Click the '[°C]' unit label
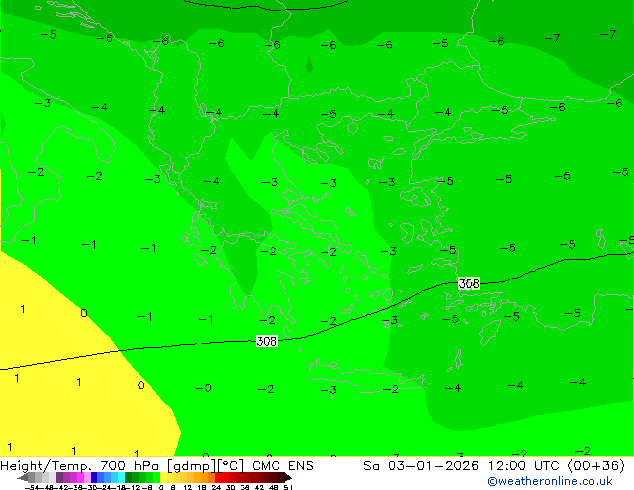Image resolution: width=634 pixels, height=490 pixels. coord(231,466)
